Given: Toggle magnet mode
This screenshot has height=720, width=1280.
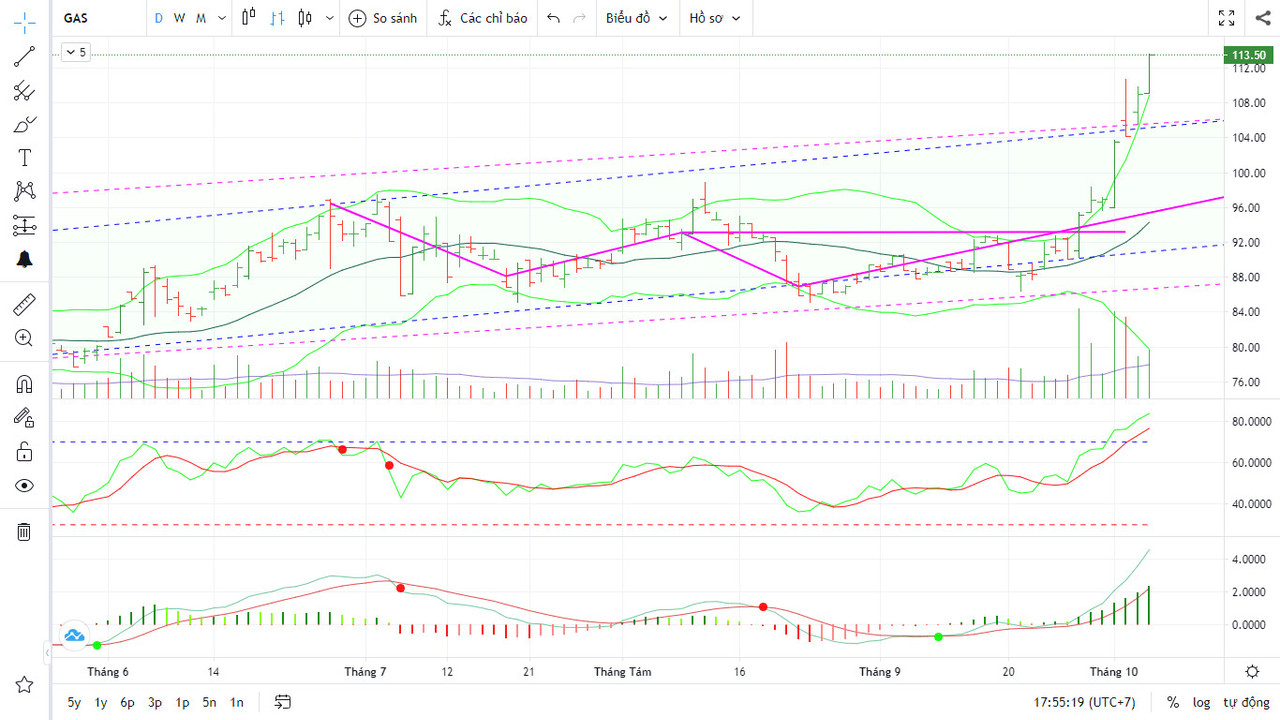Looking at the screenshot, I should 24,383.
